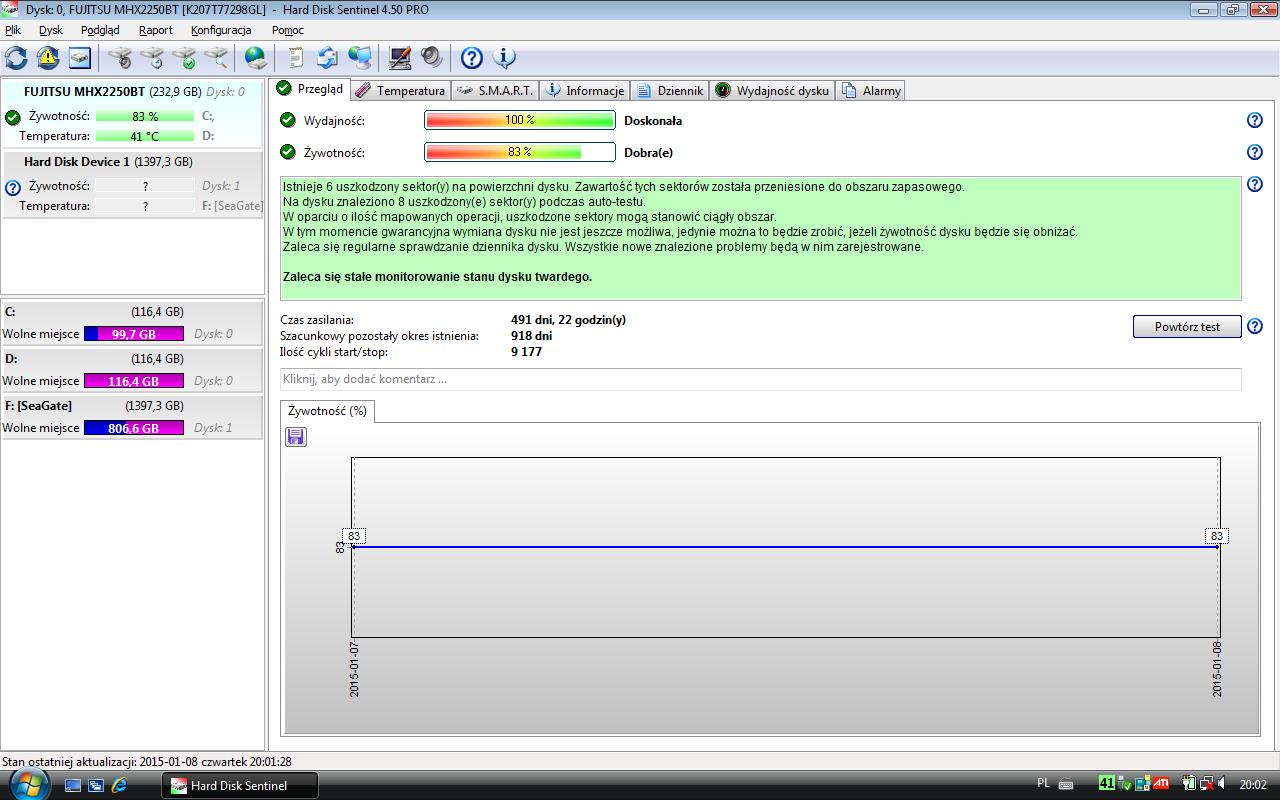
Task: Click the PL language indicator in taskbar
Action: point(1044,784)
